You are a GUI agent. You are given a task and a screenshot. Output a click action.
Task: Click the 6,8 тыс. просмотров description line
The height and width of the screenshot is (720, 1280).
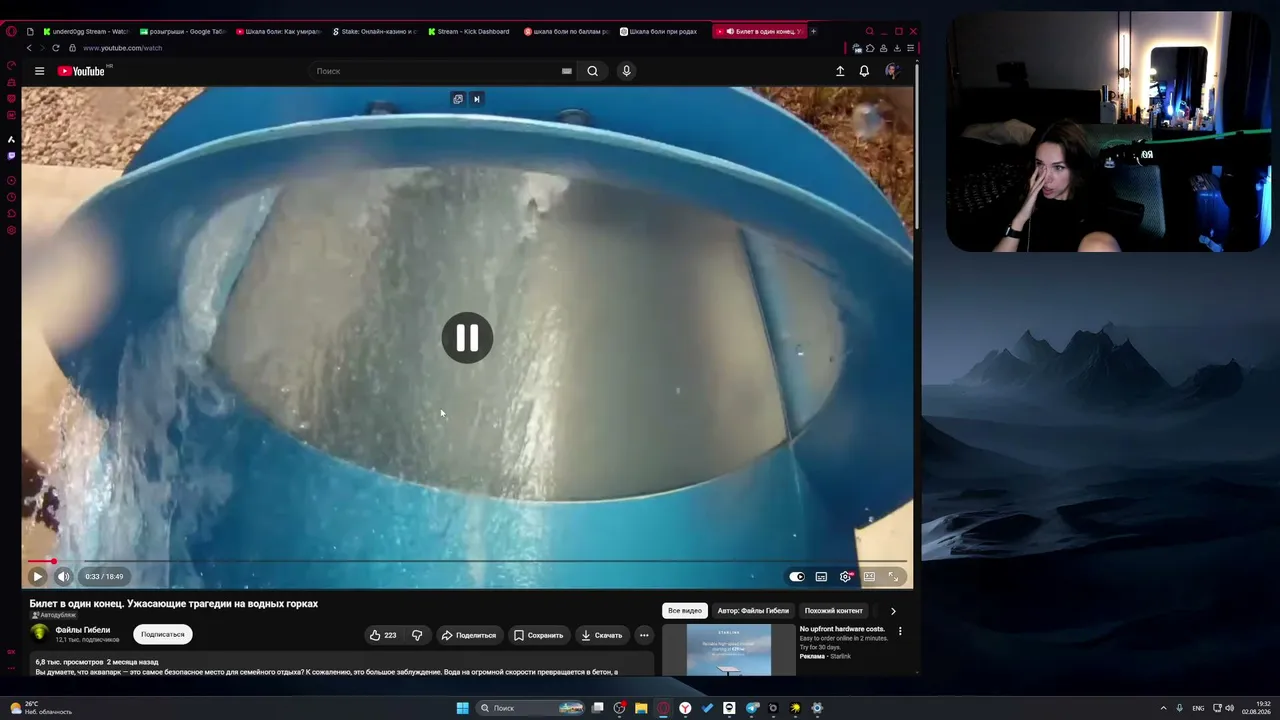(97, 662)
